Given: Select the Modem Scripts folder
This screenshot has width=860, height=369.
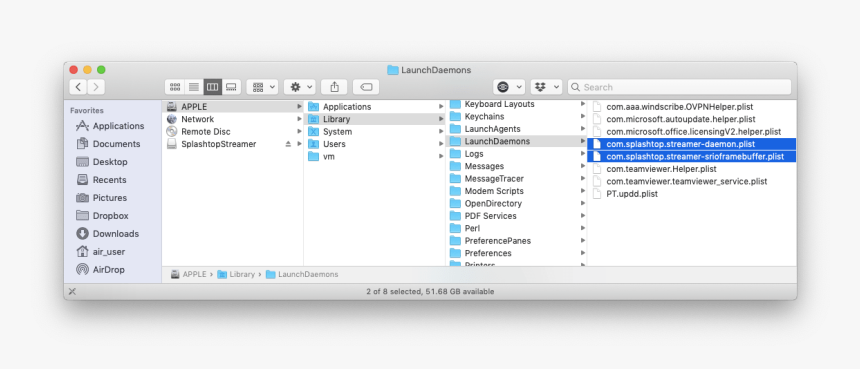Looking at the screenshot, I should (x=516, y=191).
